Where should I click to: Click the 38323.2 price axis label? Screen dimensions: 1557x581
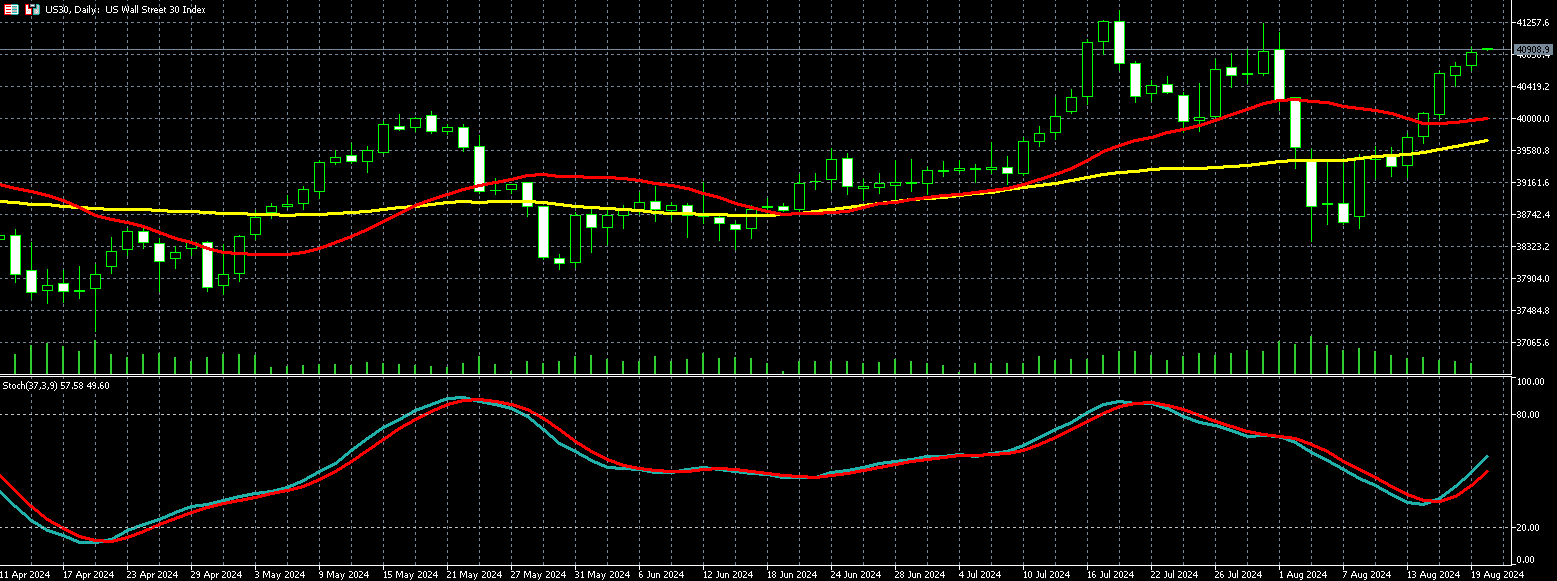pos(1534,247)
